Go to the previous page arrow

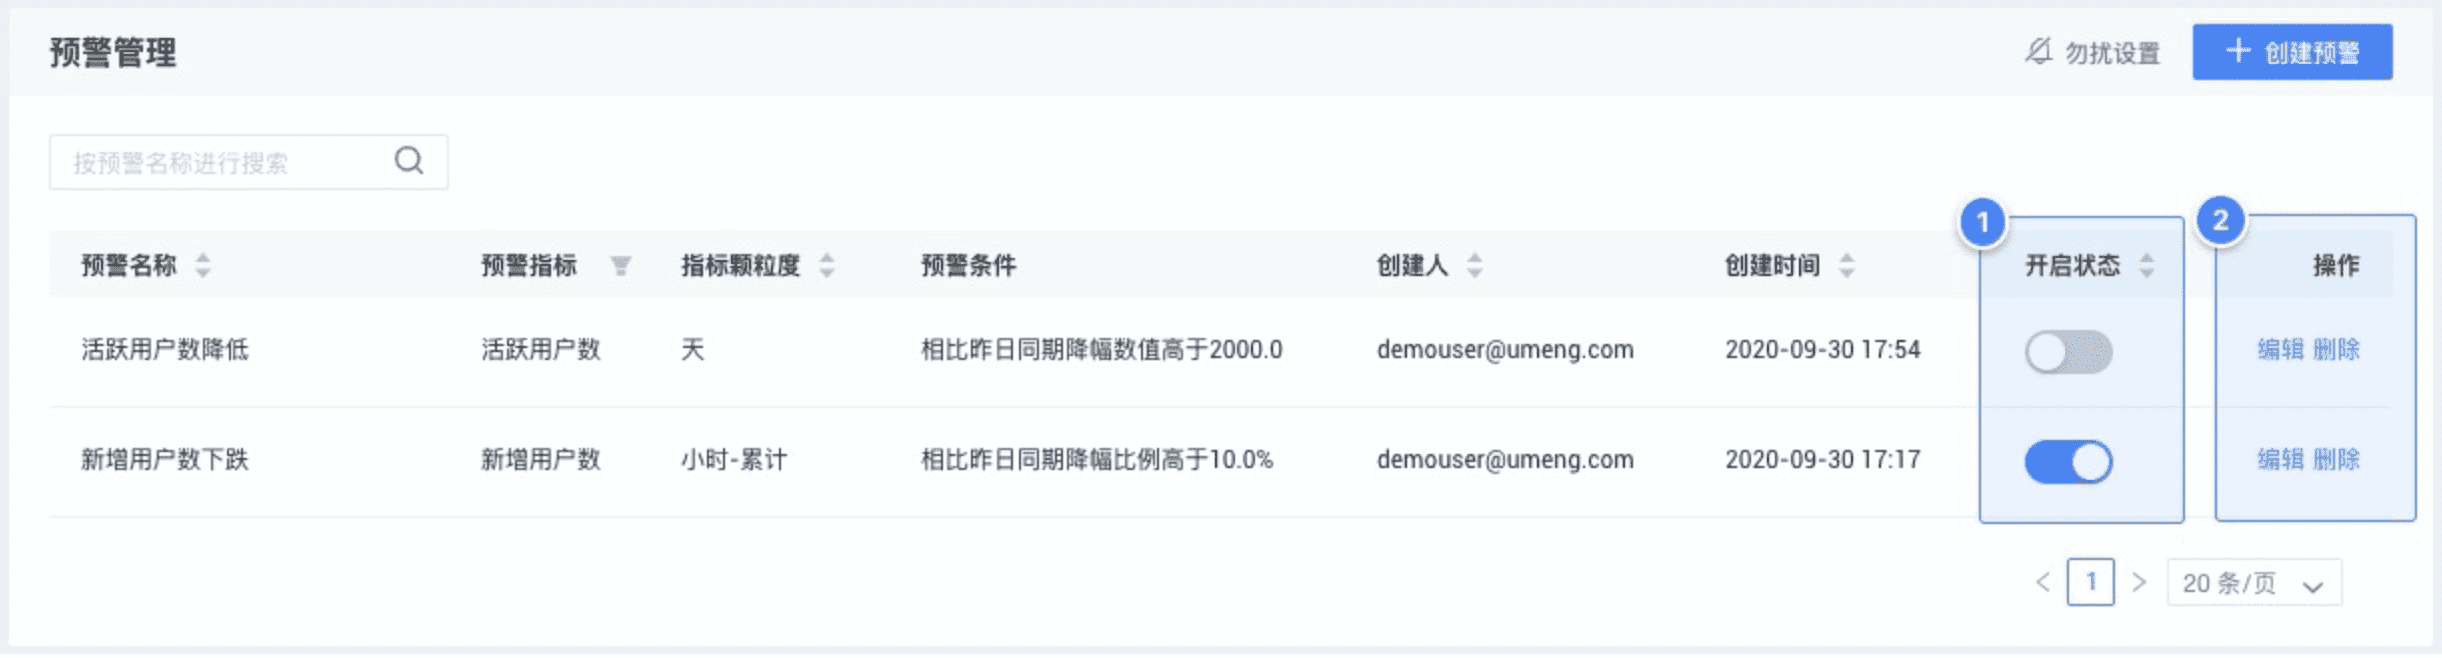tap(2043, 582)
